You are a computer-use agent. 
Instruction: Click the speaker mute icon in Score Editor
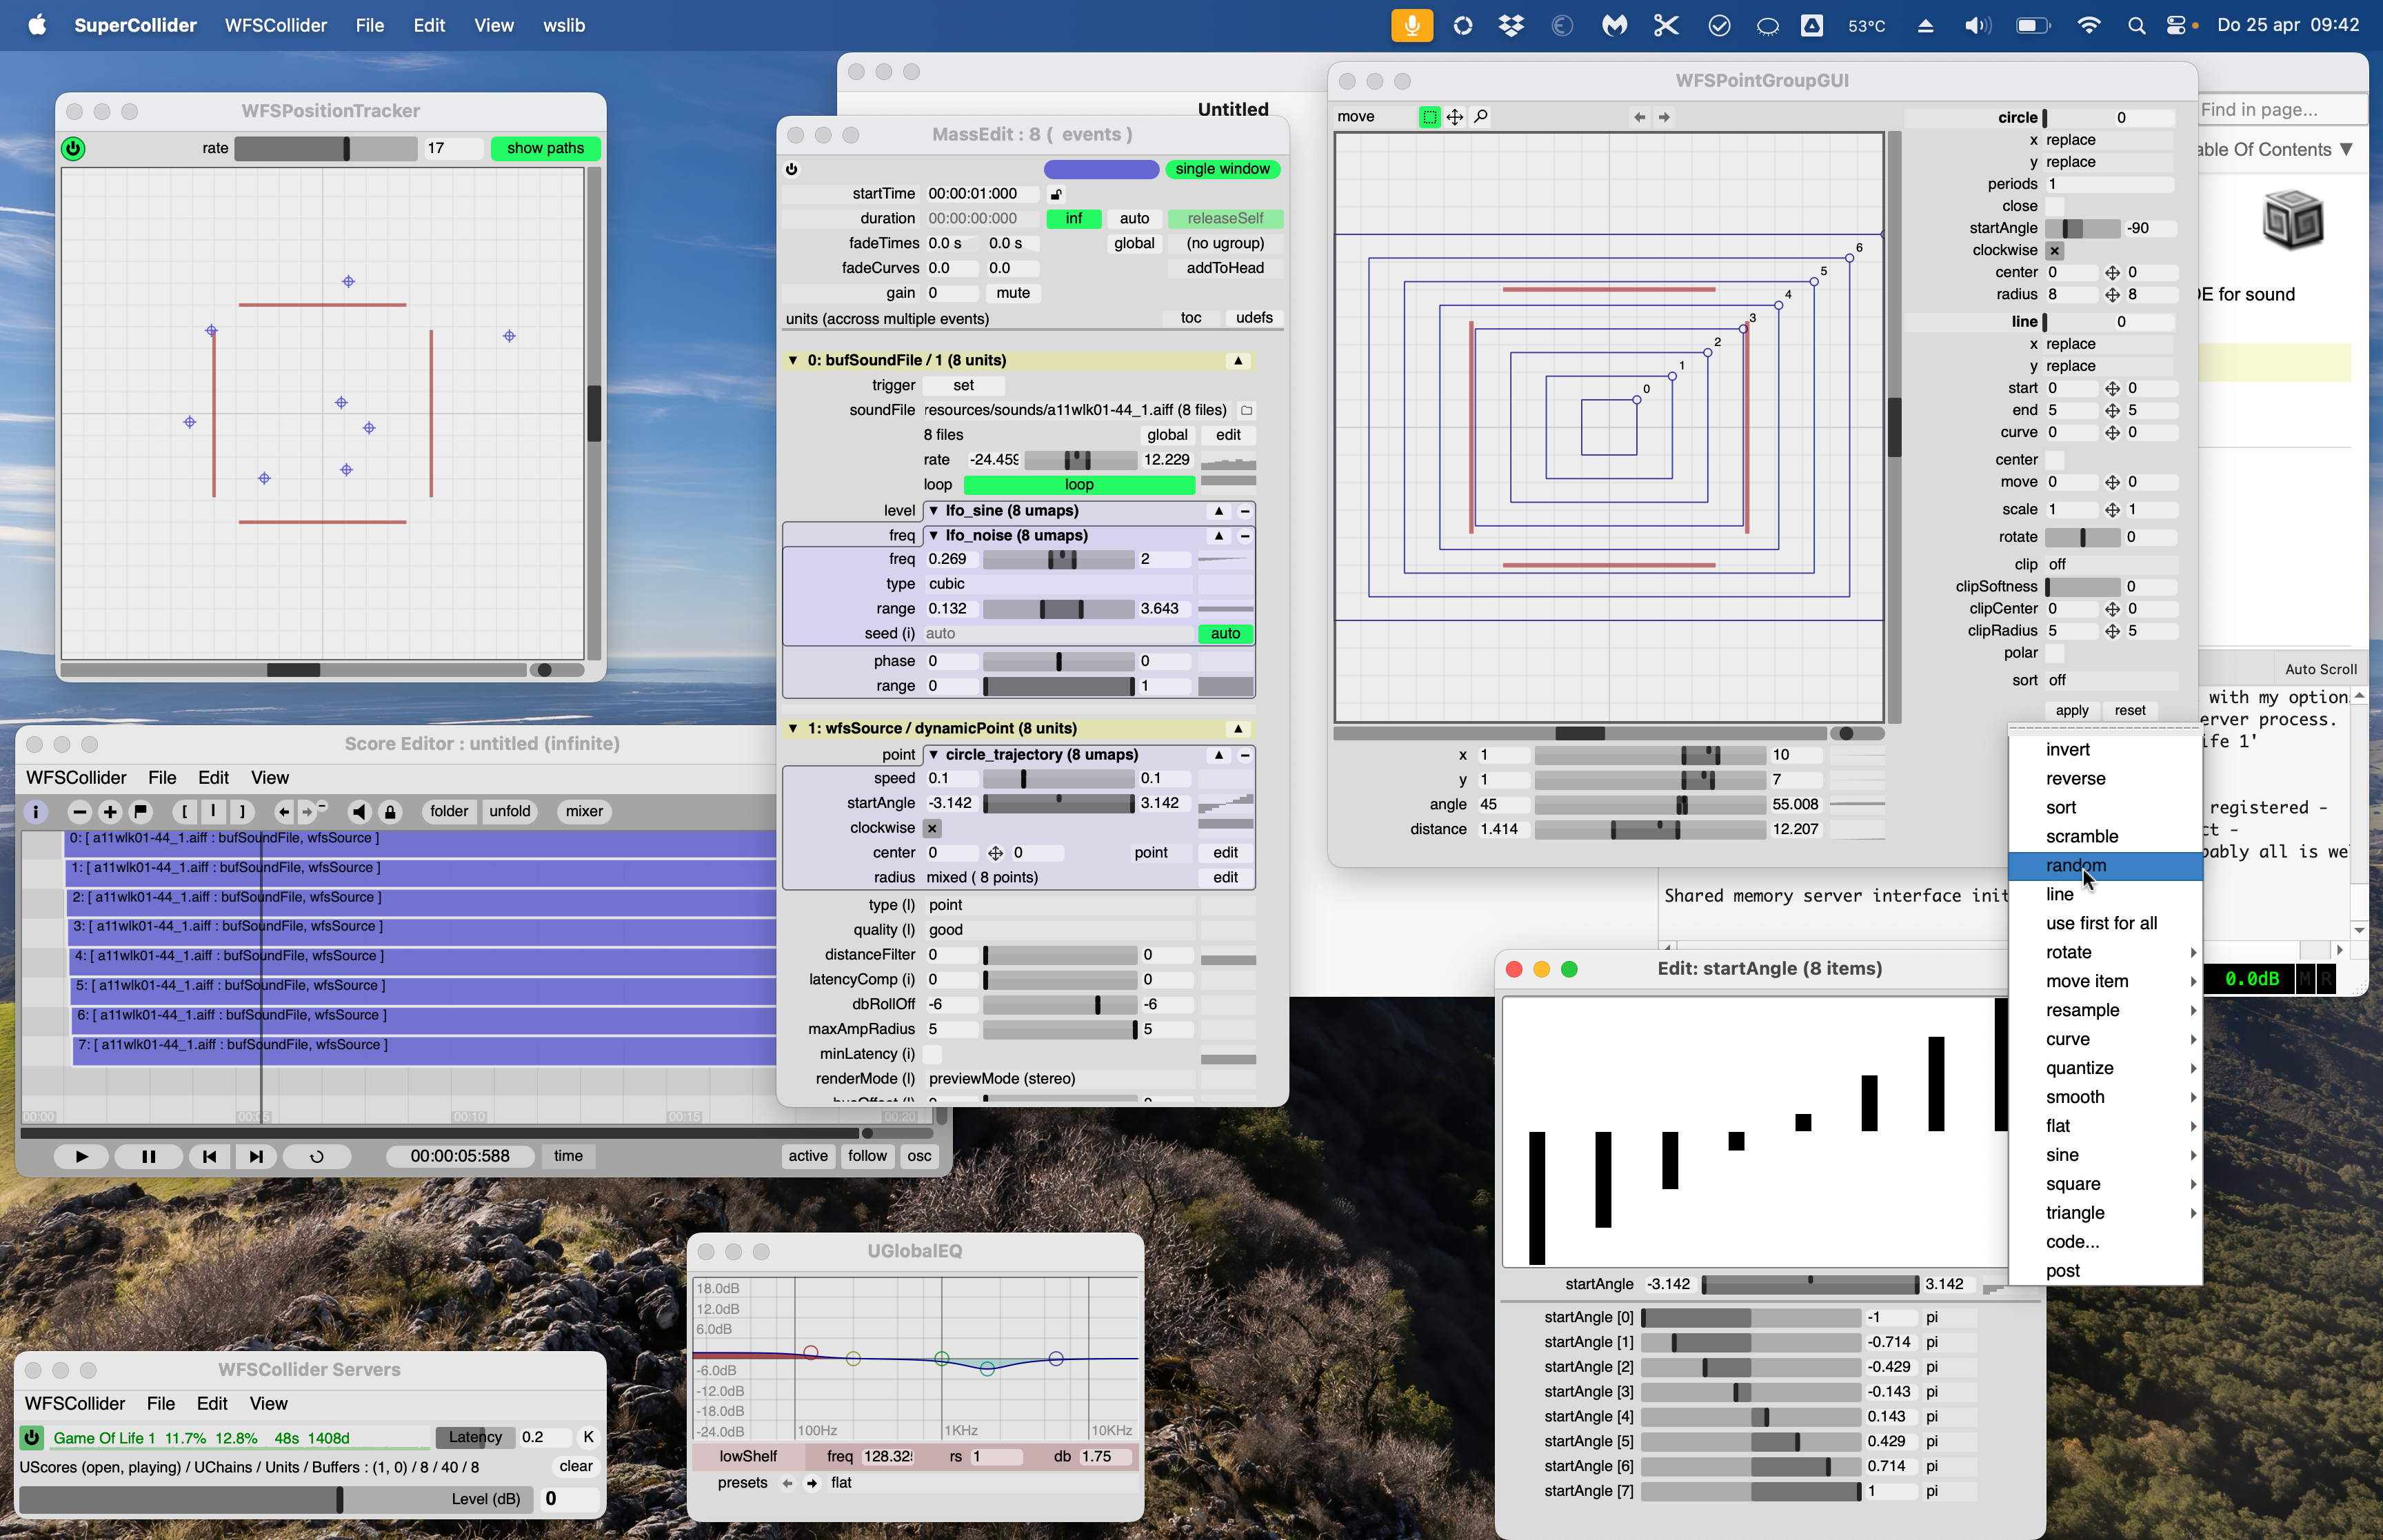(x=359, y=811)
